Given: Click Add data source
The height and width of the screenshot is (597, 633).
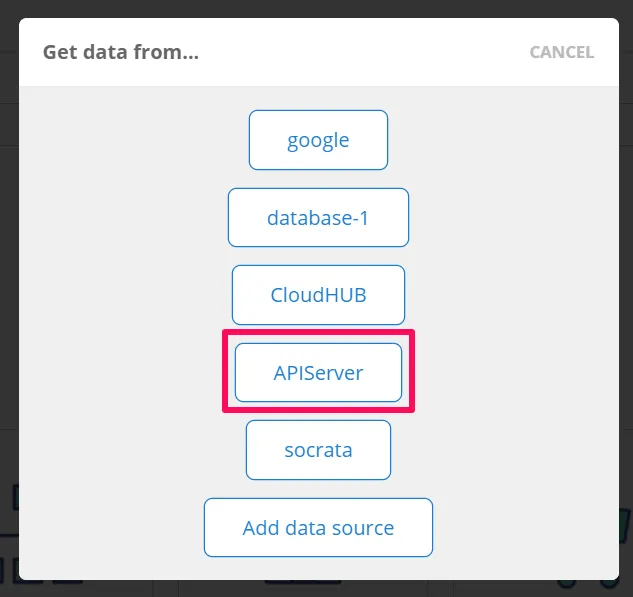Looking at the screenshot, I should tap(318, 527).
